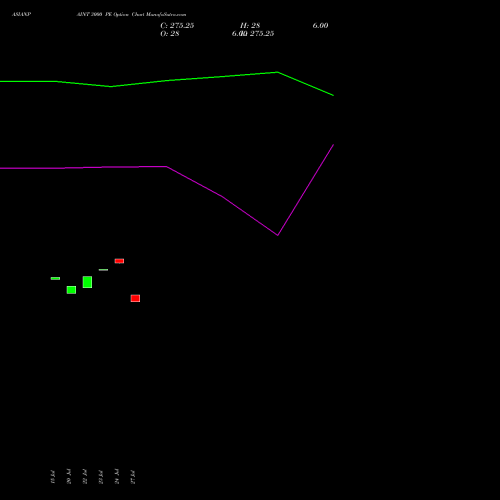
Task: Click the purple indicator line
Action: 167,167
